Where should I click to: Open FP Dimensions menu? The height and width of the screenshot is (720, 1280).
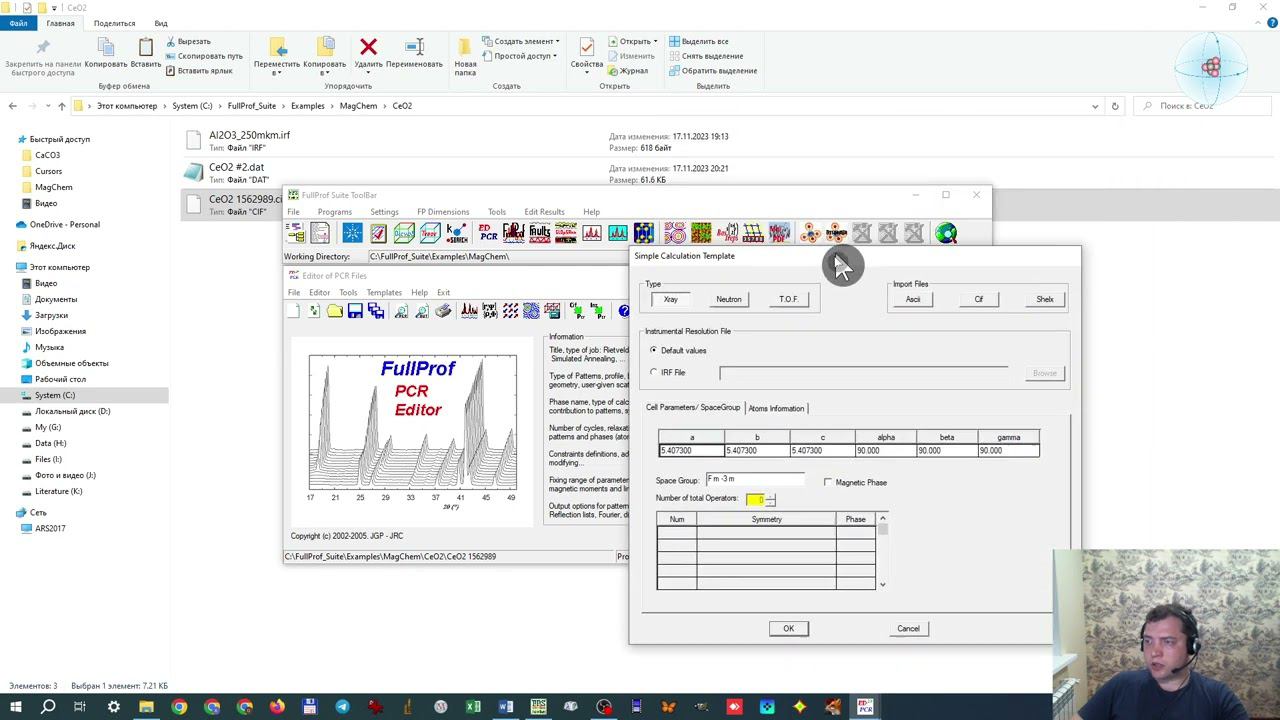point(443,212)
